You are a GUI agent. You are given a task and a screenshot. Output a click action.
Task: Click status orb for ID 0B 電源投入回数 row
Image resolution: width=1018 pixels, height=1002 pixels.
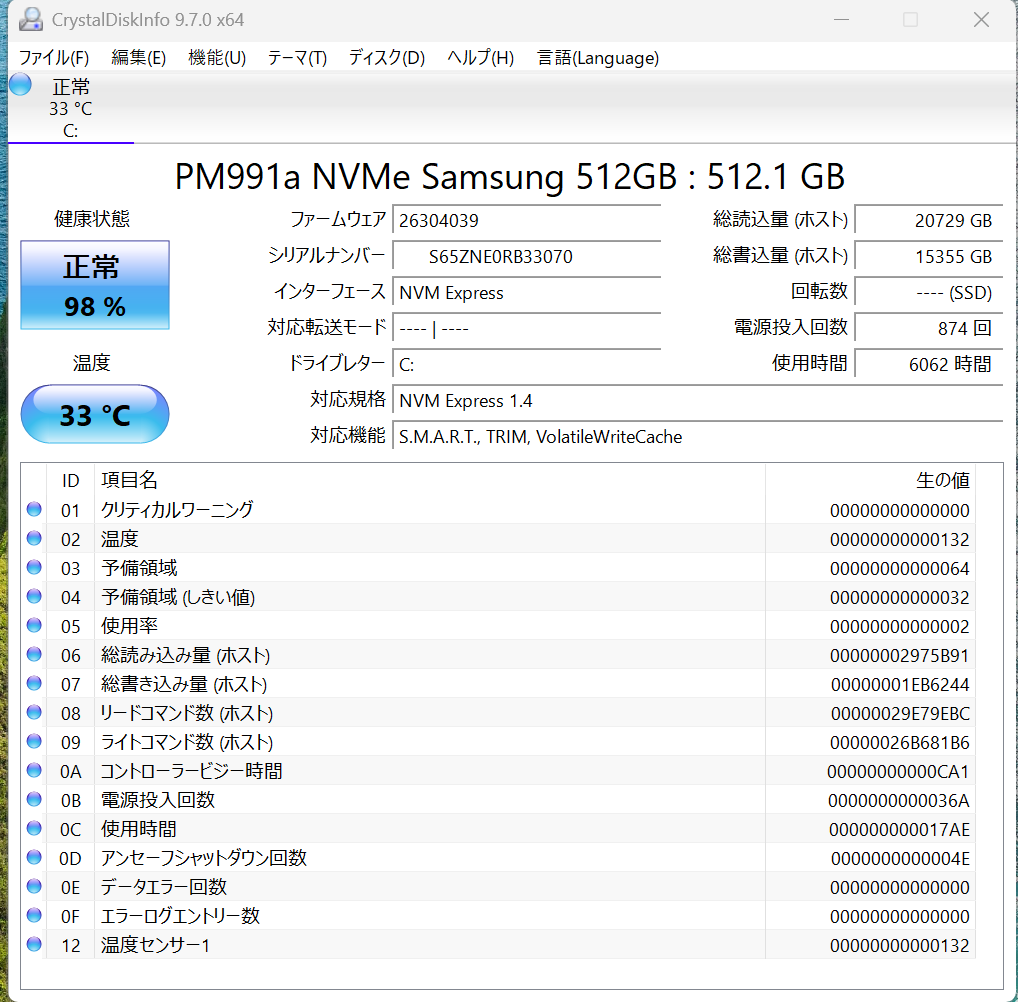(x=34, y=799)
